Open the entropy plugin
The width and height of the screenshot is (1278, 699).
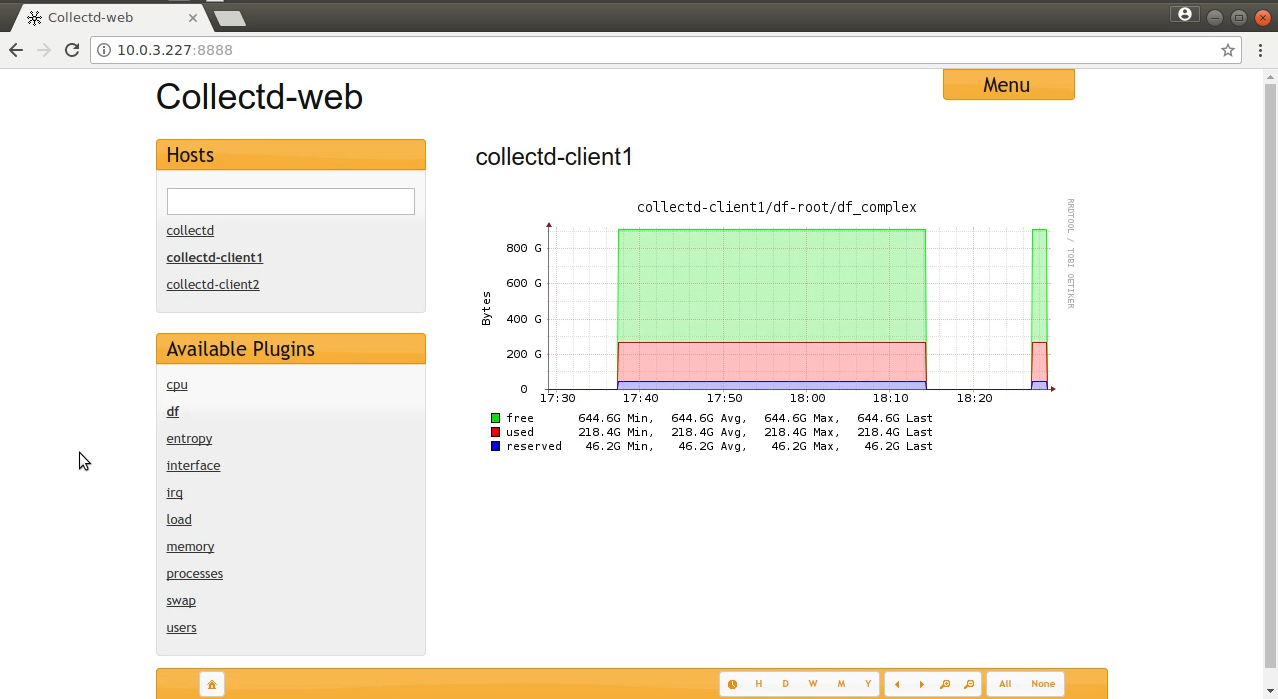click(x=189, y=438)
